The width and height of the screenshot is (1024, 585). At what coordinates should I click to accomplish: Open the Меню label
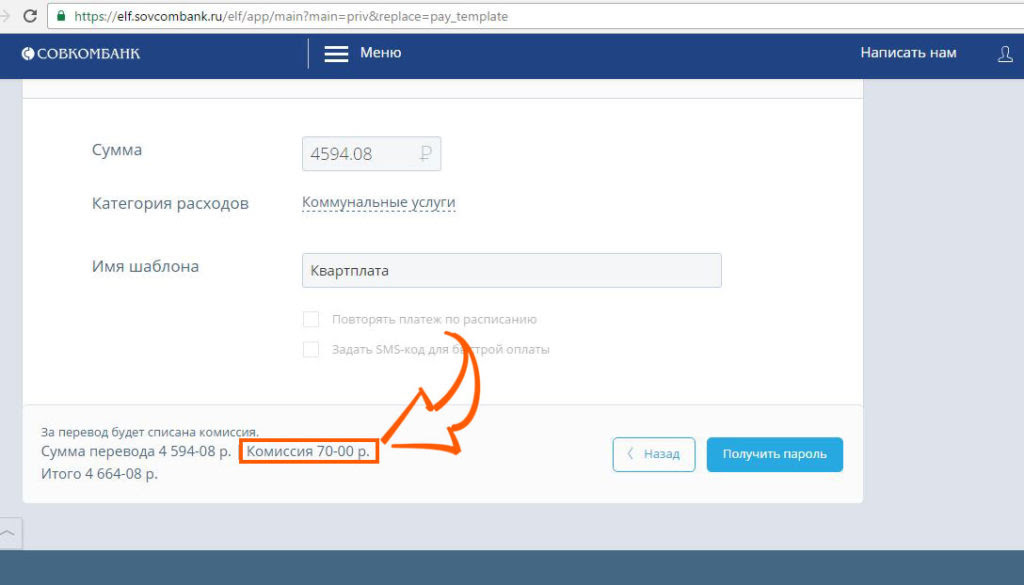pos(381,53)
